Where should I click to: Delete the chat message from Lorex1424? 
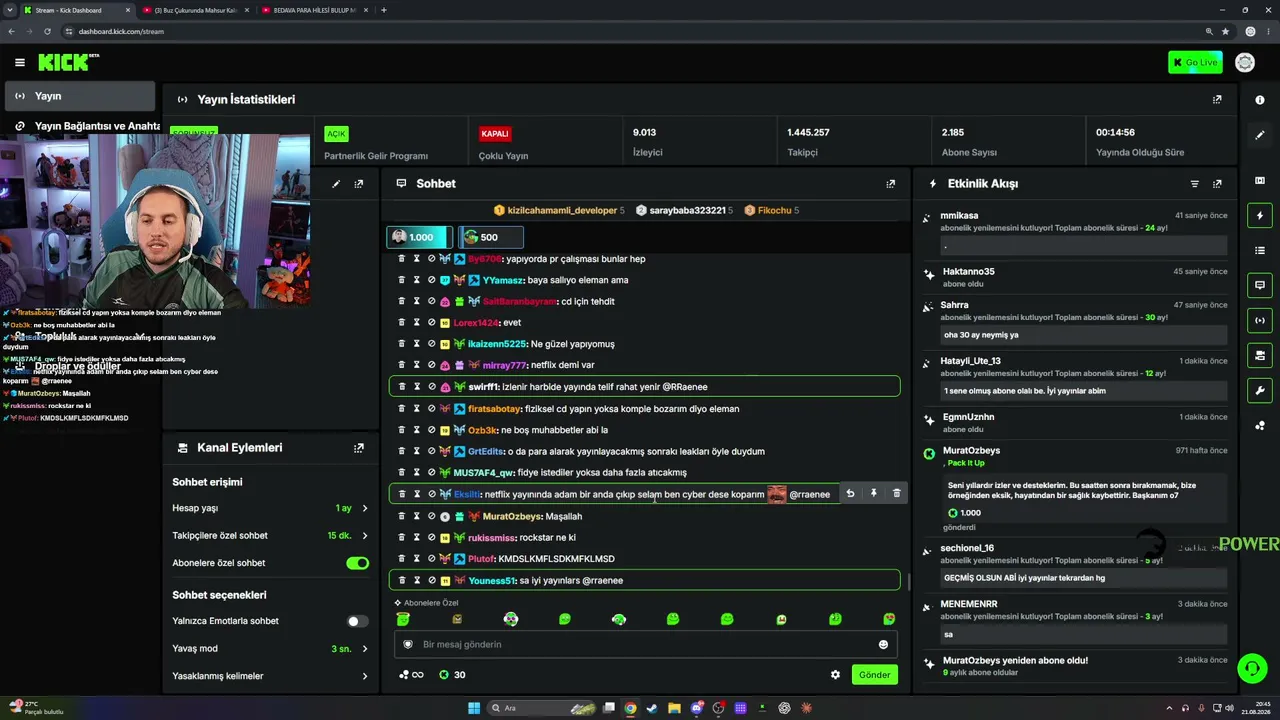tap(402, 323)
